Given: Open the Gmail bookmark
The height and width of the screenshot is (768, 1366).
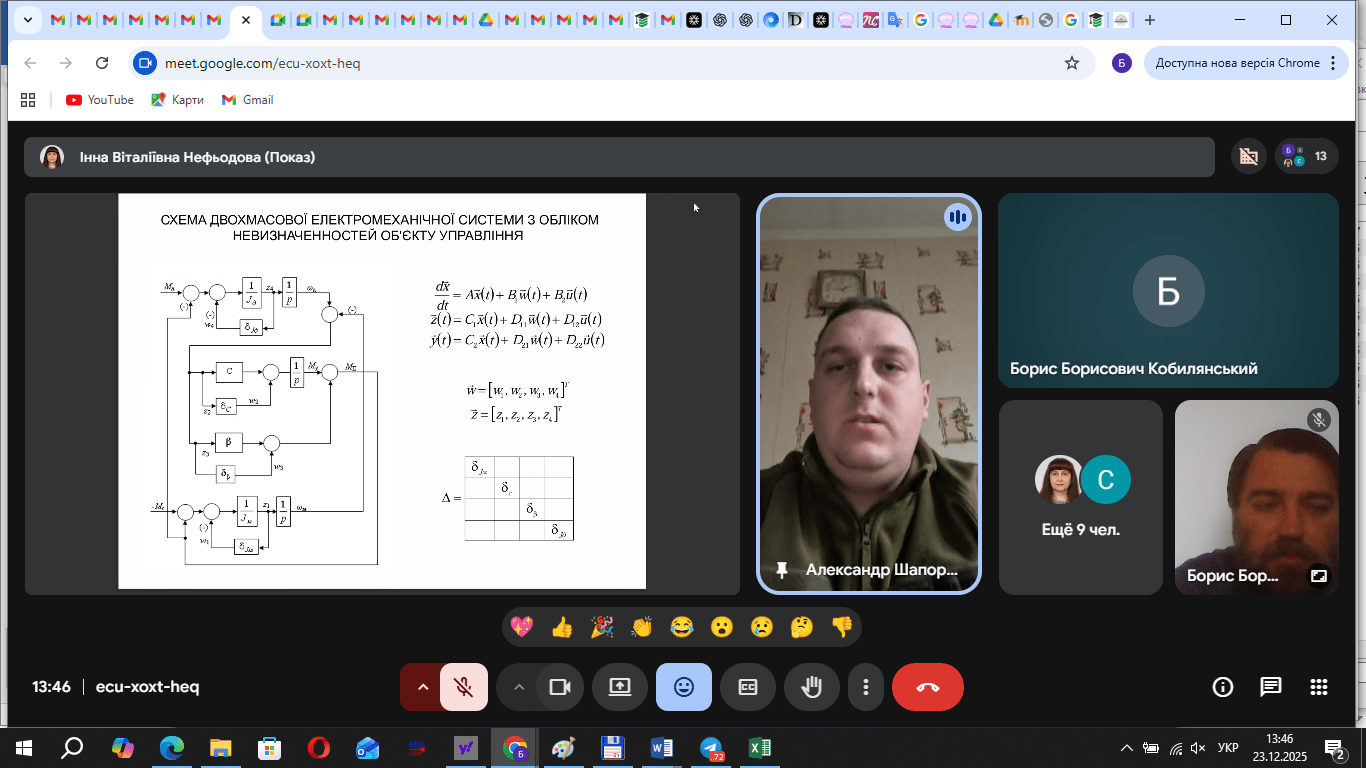Looking at the screenshot, I should pos(247,100).
